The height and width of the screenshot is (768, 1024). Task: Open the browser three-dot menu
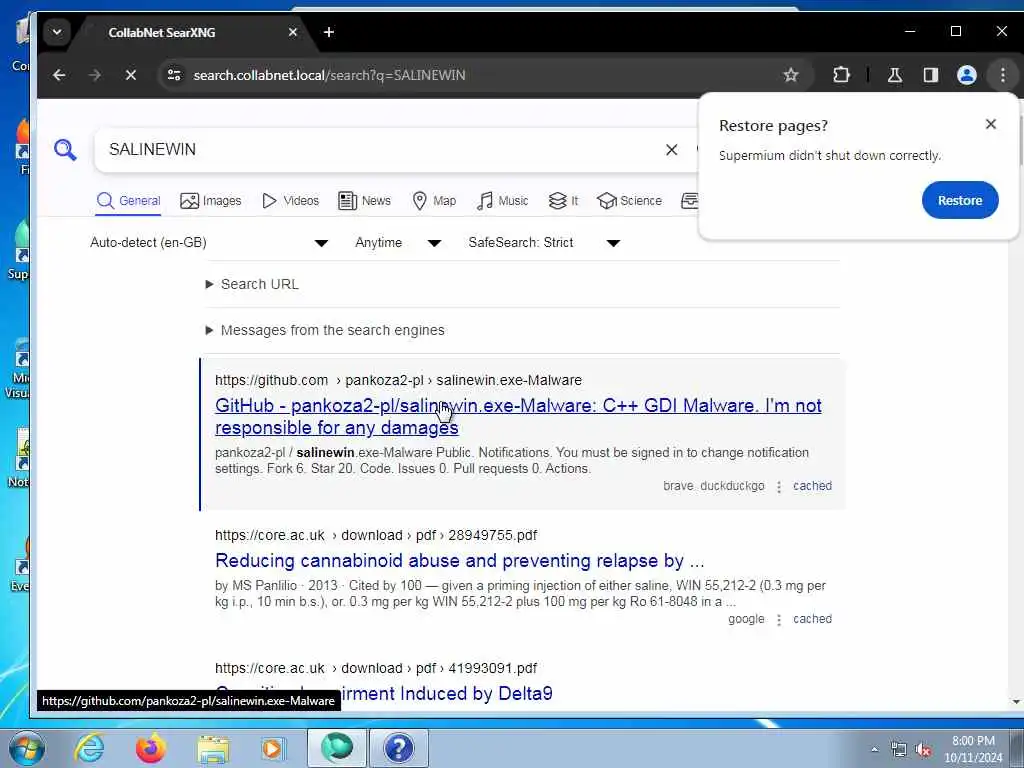pos(1002,75)
